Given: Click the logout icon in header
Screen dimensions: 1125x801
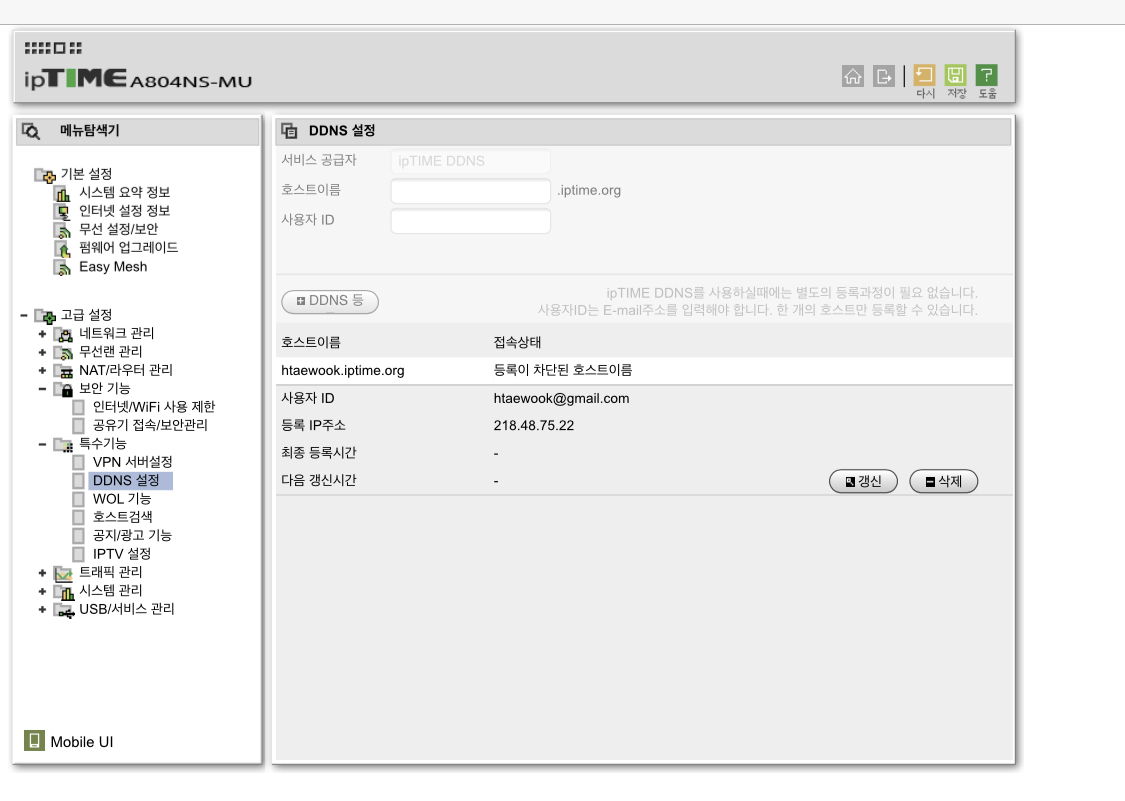Looking at the screenshot, I should (x=884, y=76).
